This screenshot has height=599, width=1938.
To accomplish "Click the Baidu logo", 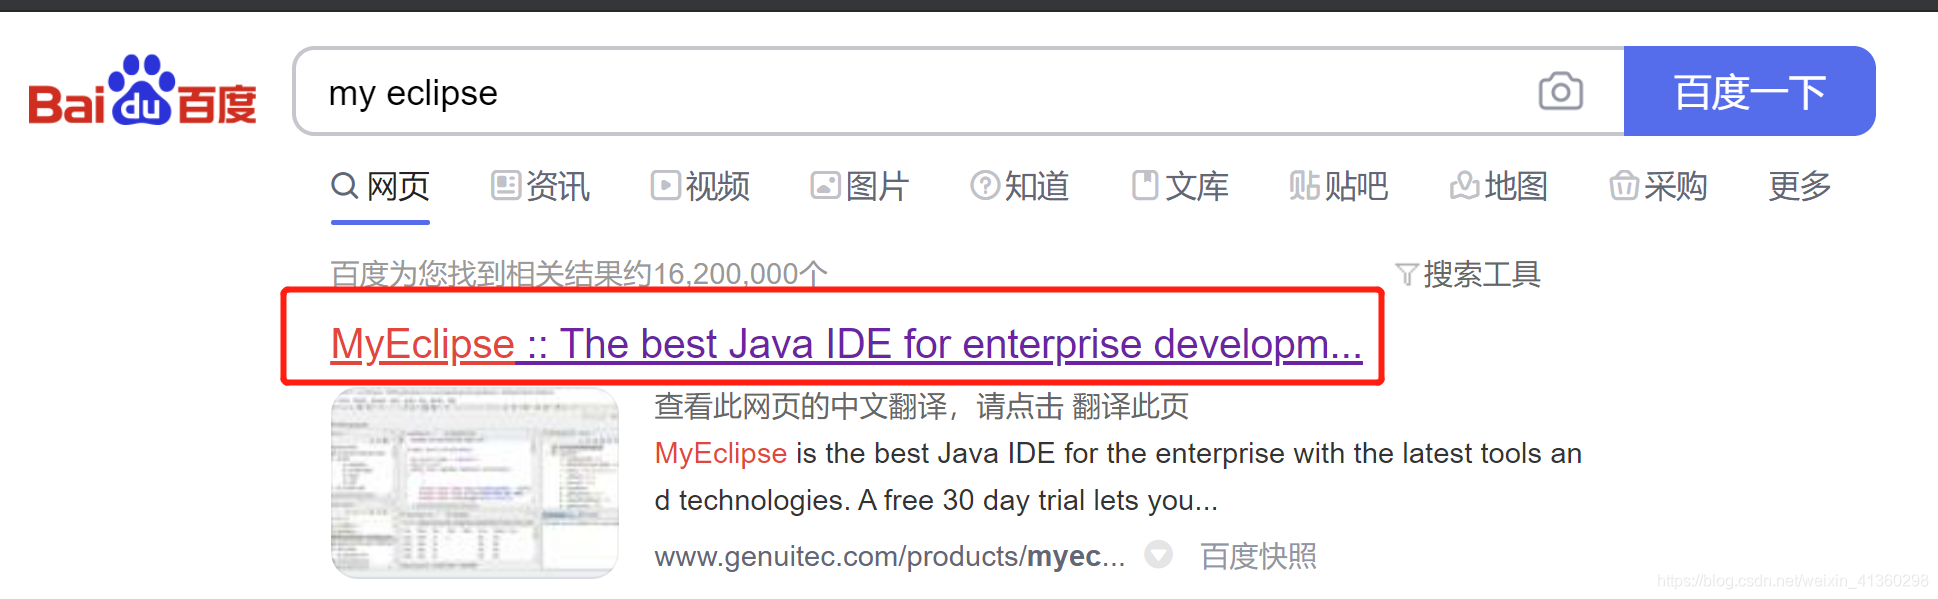I will coord(142,92).
